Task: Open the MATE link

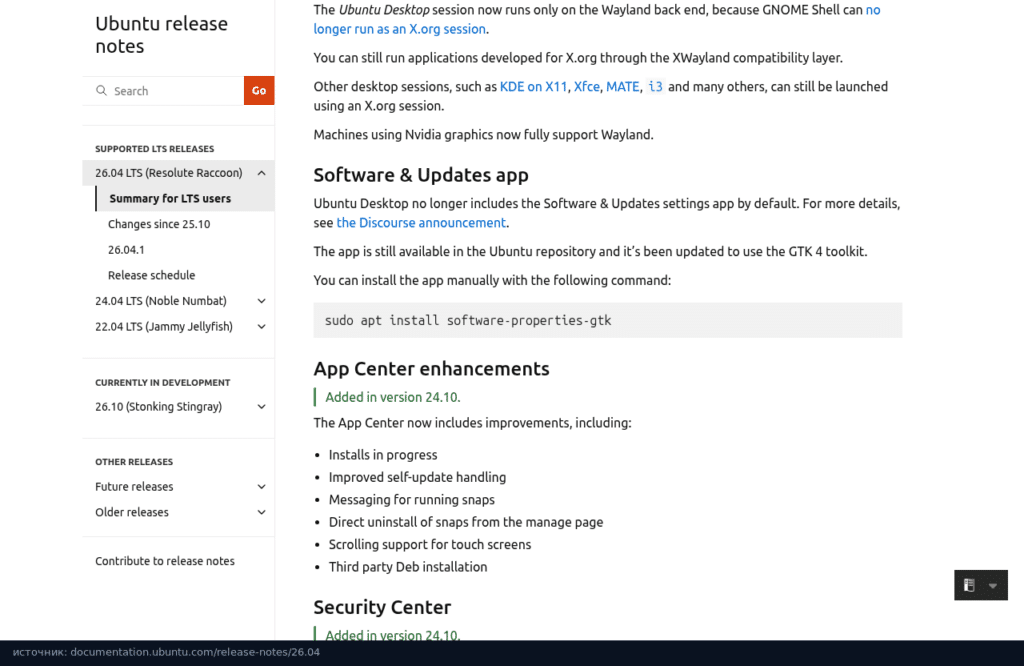Action: point(622,86)
